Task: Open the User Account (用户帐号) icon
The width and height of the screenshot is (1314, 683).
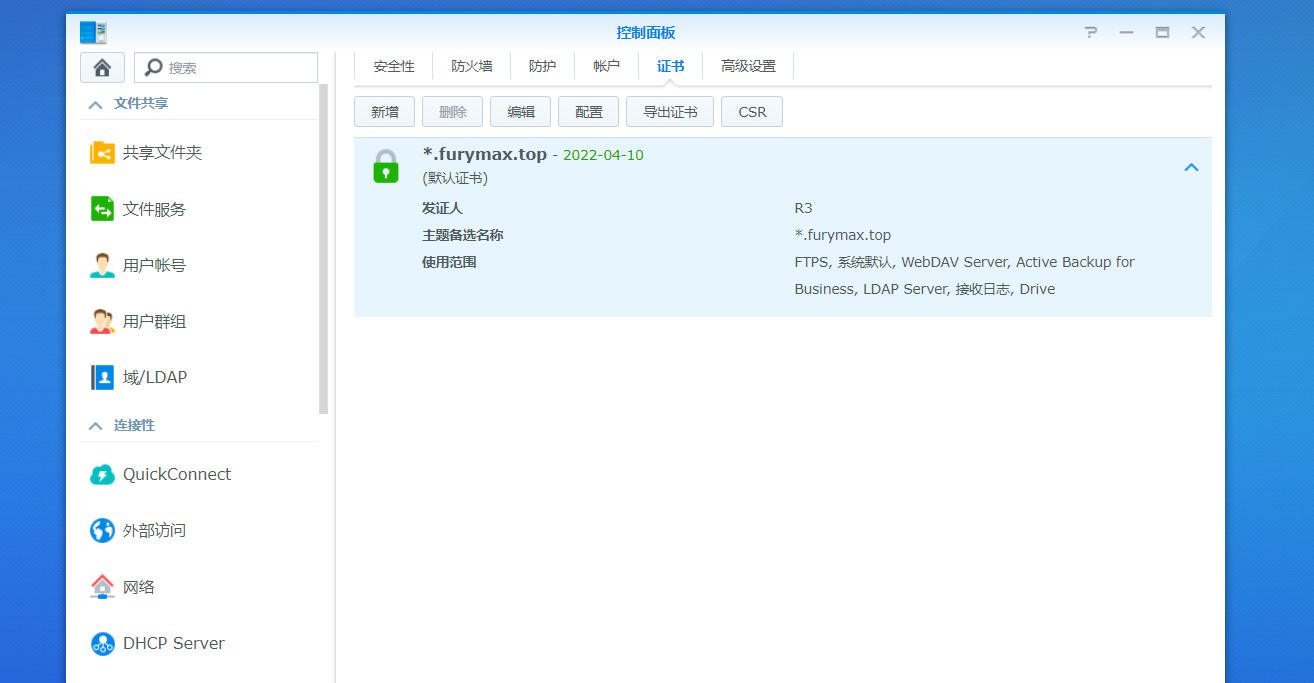Action: point(102,265)
